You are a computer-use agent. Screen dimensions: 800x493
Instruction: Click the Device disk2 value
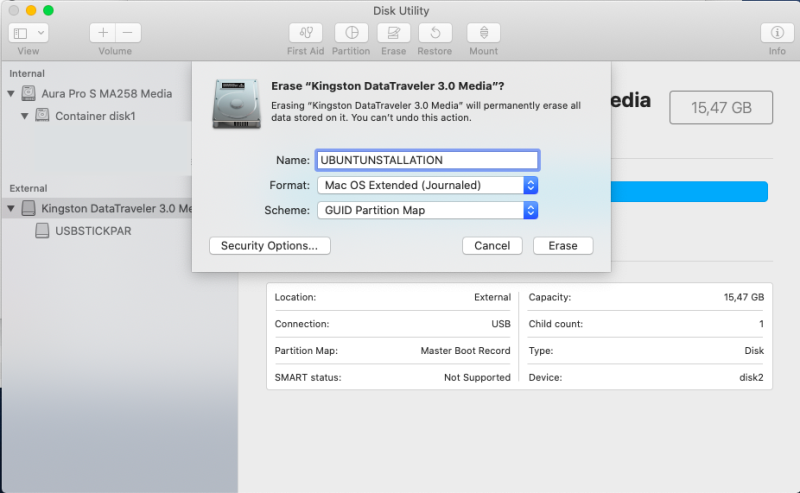pos(752,377)
